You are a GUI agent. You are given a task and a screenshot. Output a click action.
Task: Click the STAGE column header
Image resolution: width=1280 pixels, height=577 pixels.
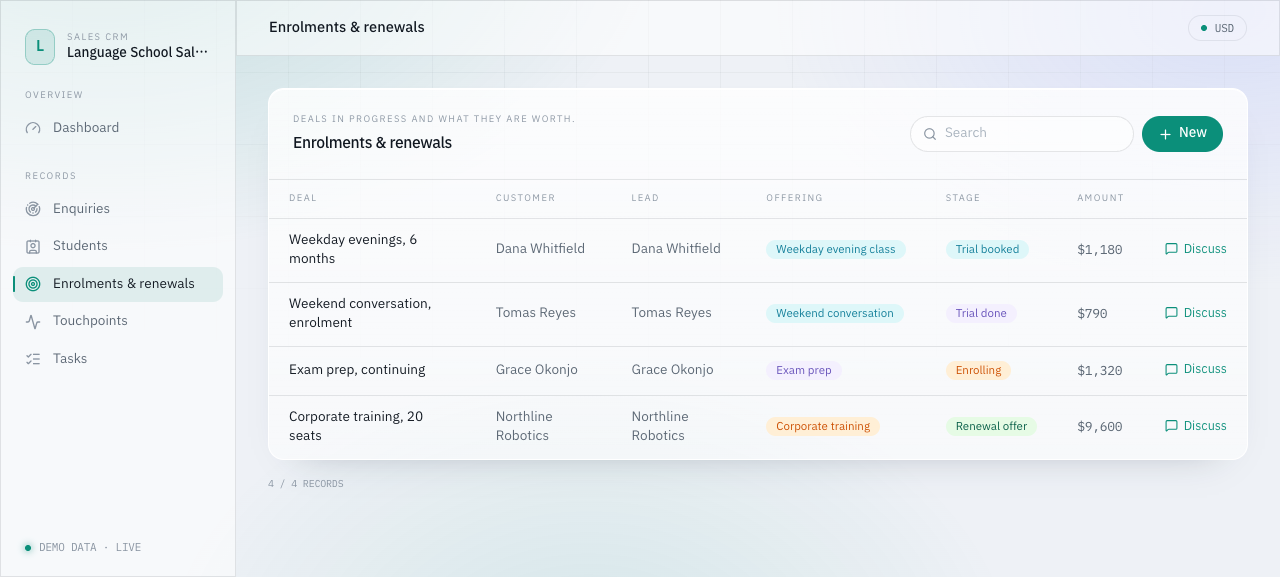tap(963, 198)
